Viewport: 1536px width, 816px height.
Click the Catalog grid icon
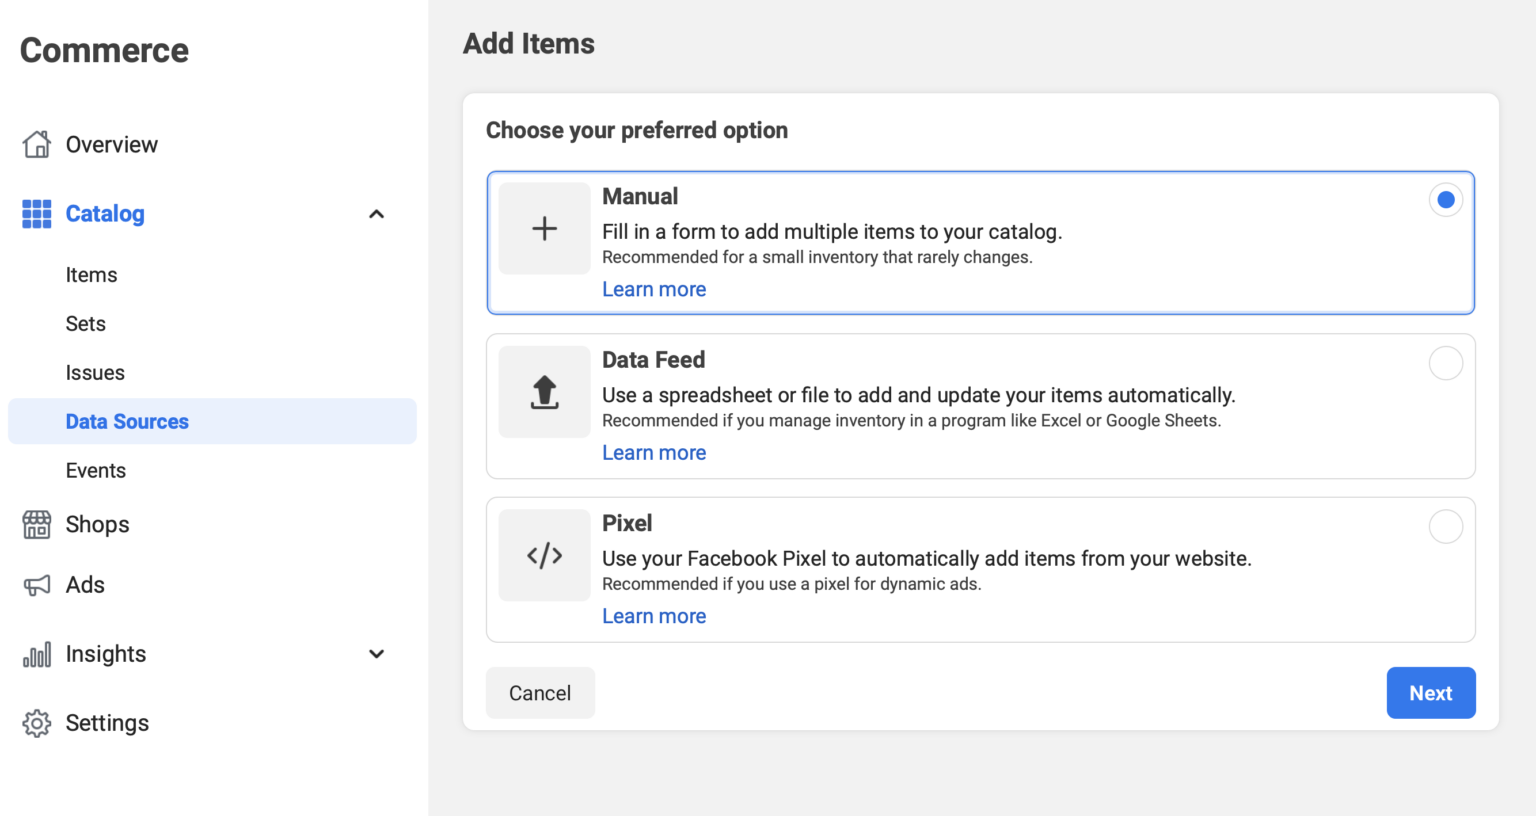pos(37,214)
